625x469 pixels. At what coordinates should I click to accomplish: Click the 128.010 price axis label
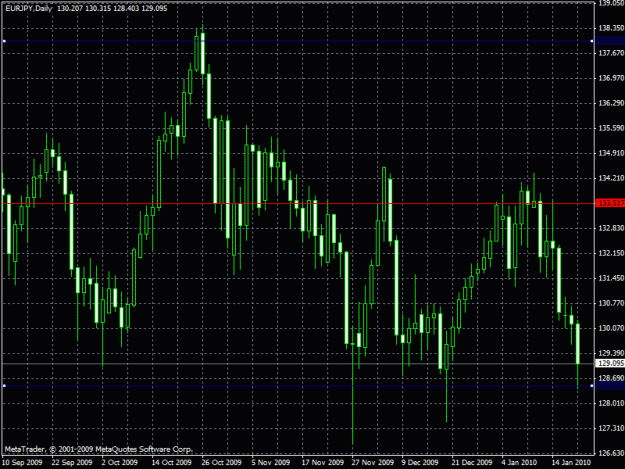(x=611, y=403)
